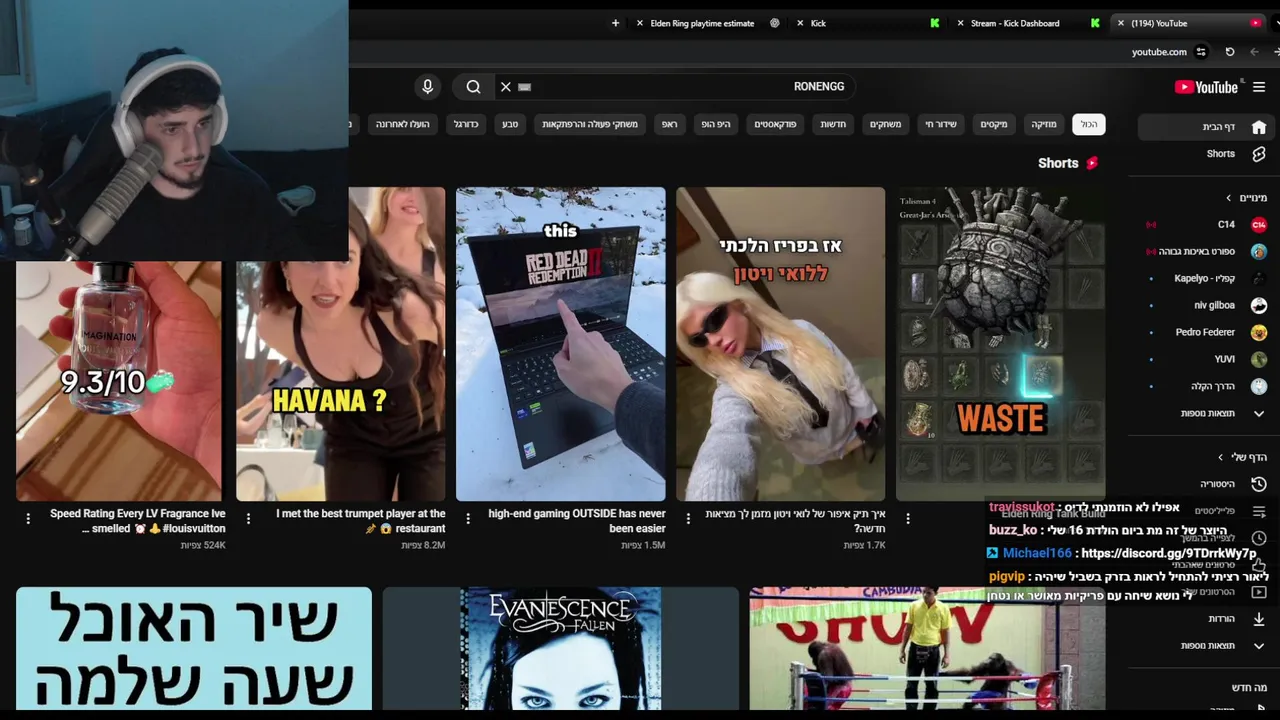Open options for the Elden Ring short
The width and height of the screenshot is (1280, 720).
(908, 518)
